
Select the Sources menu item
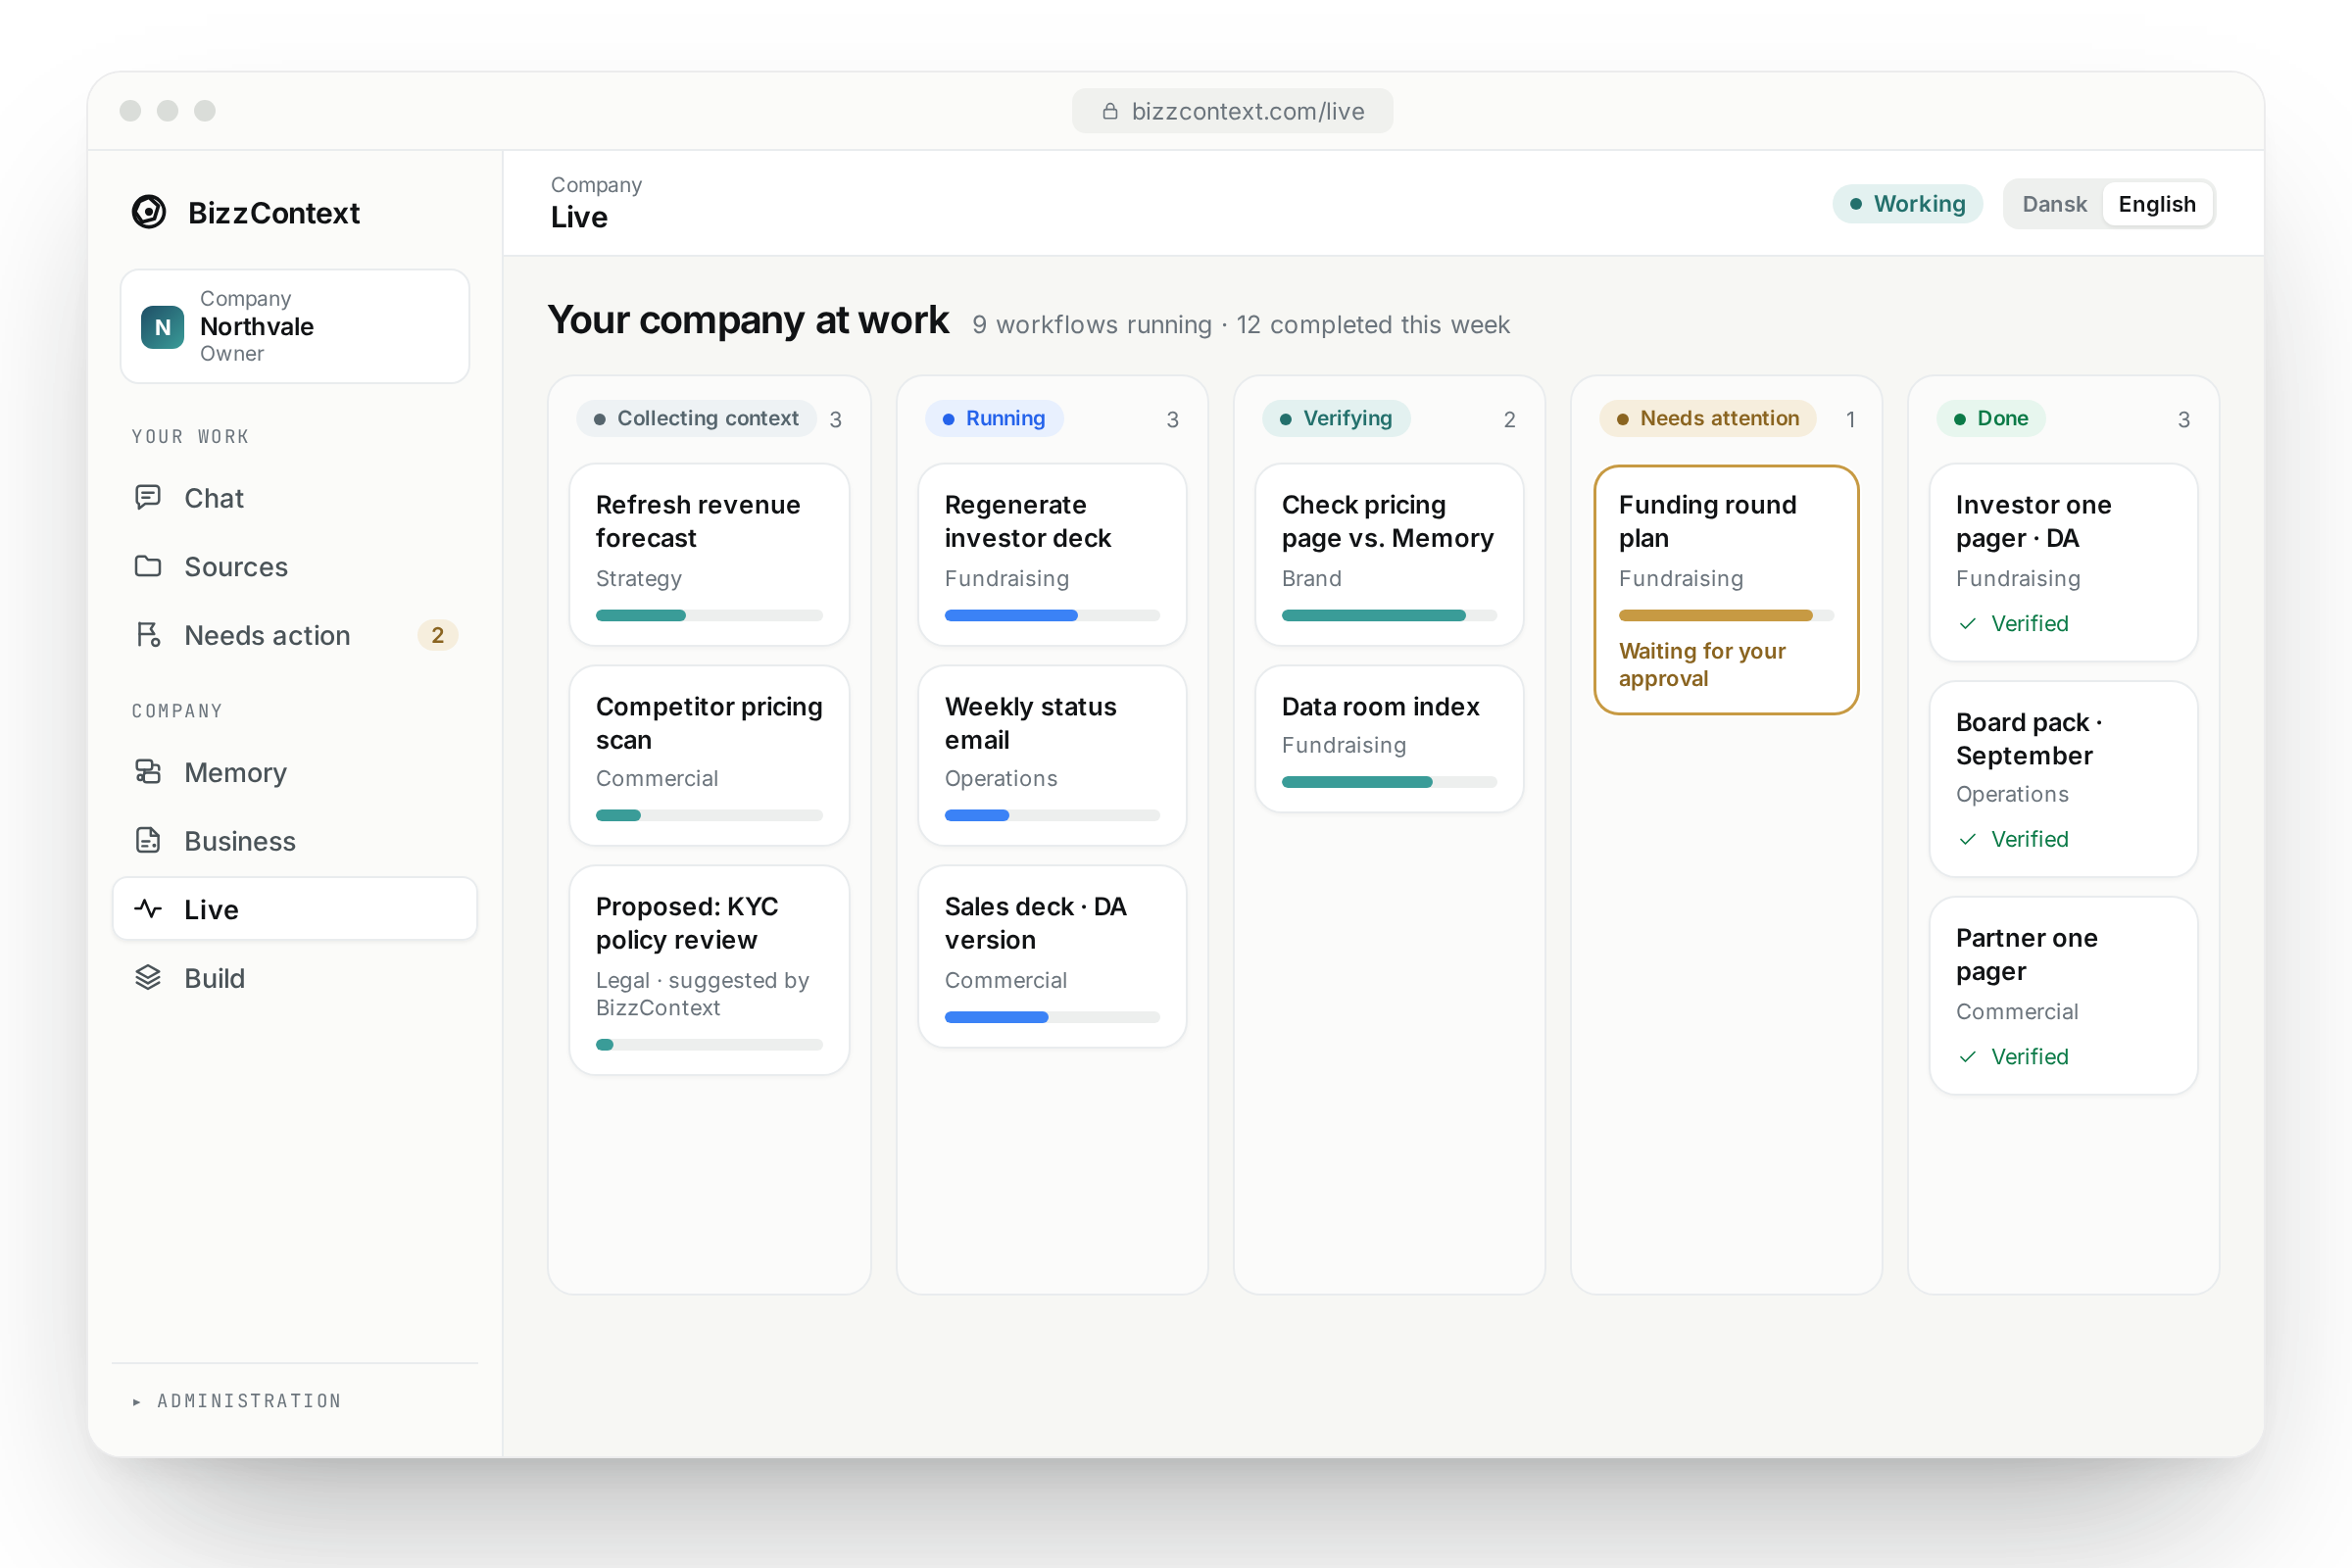tap(295, 566)
